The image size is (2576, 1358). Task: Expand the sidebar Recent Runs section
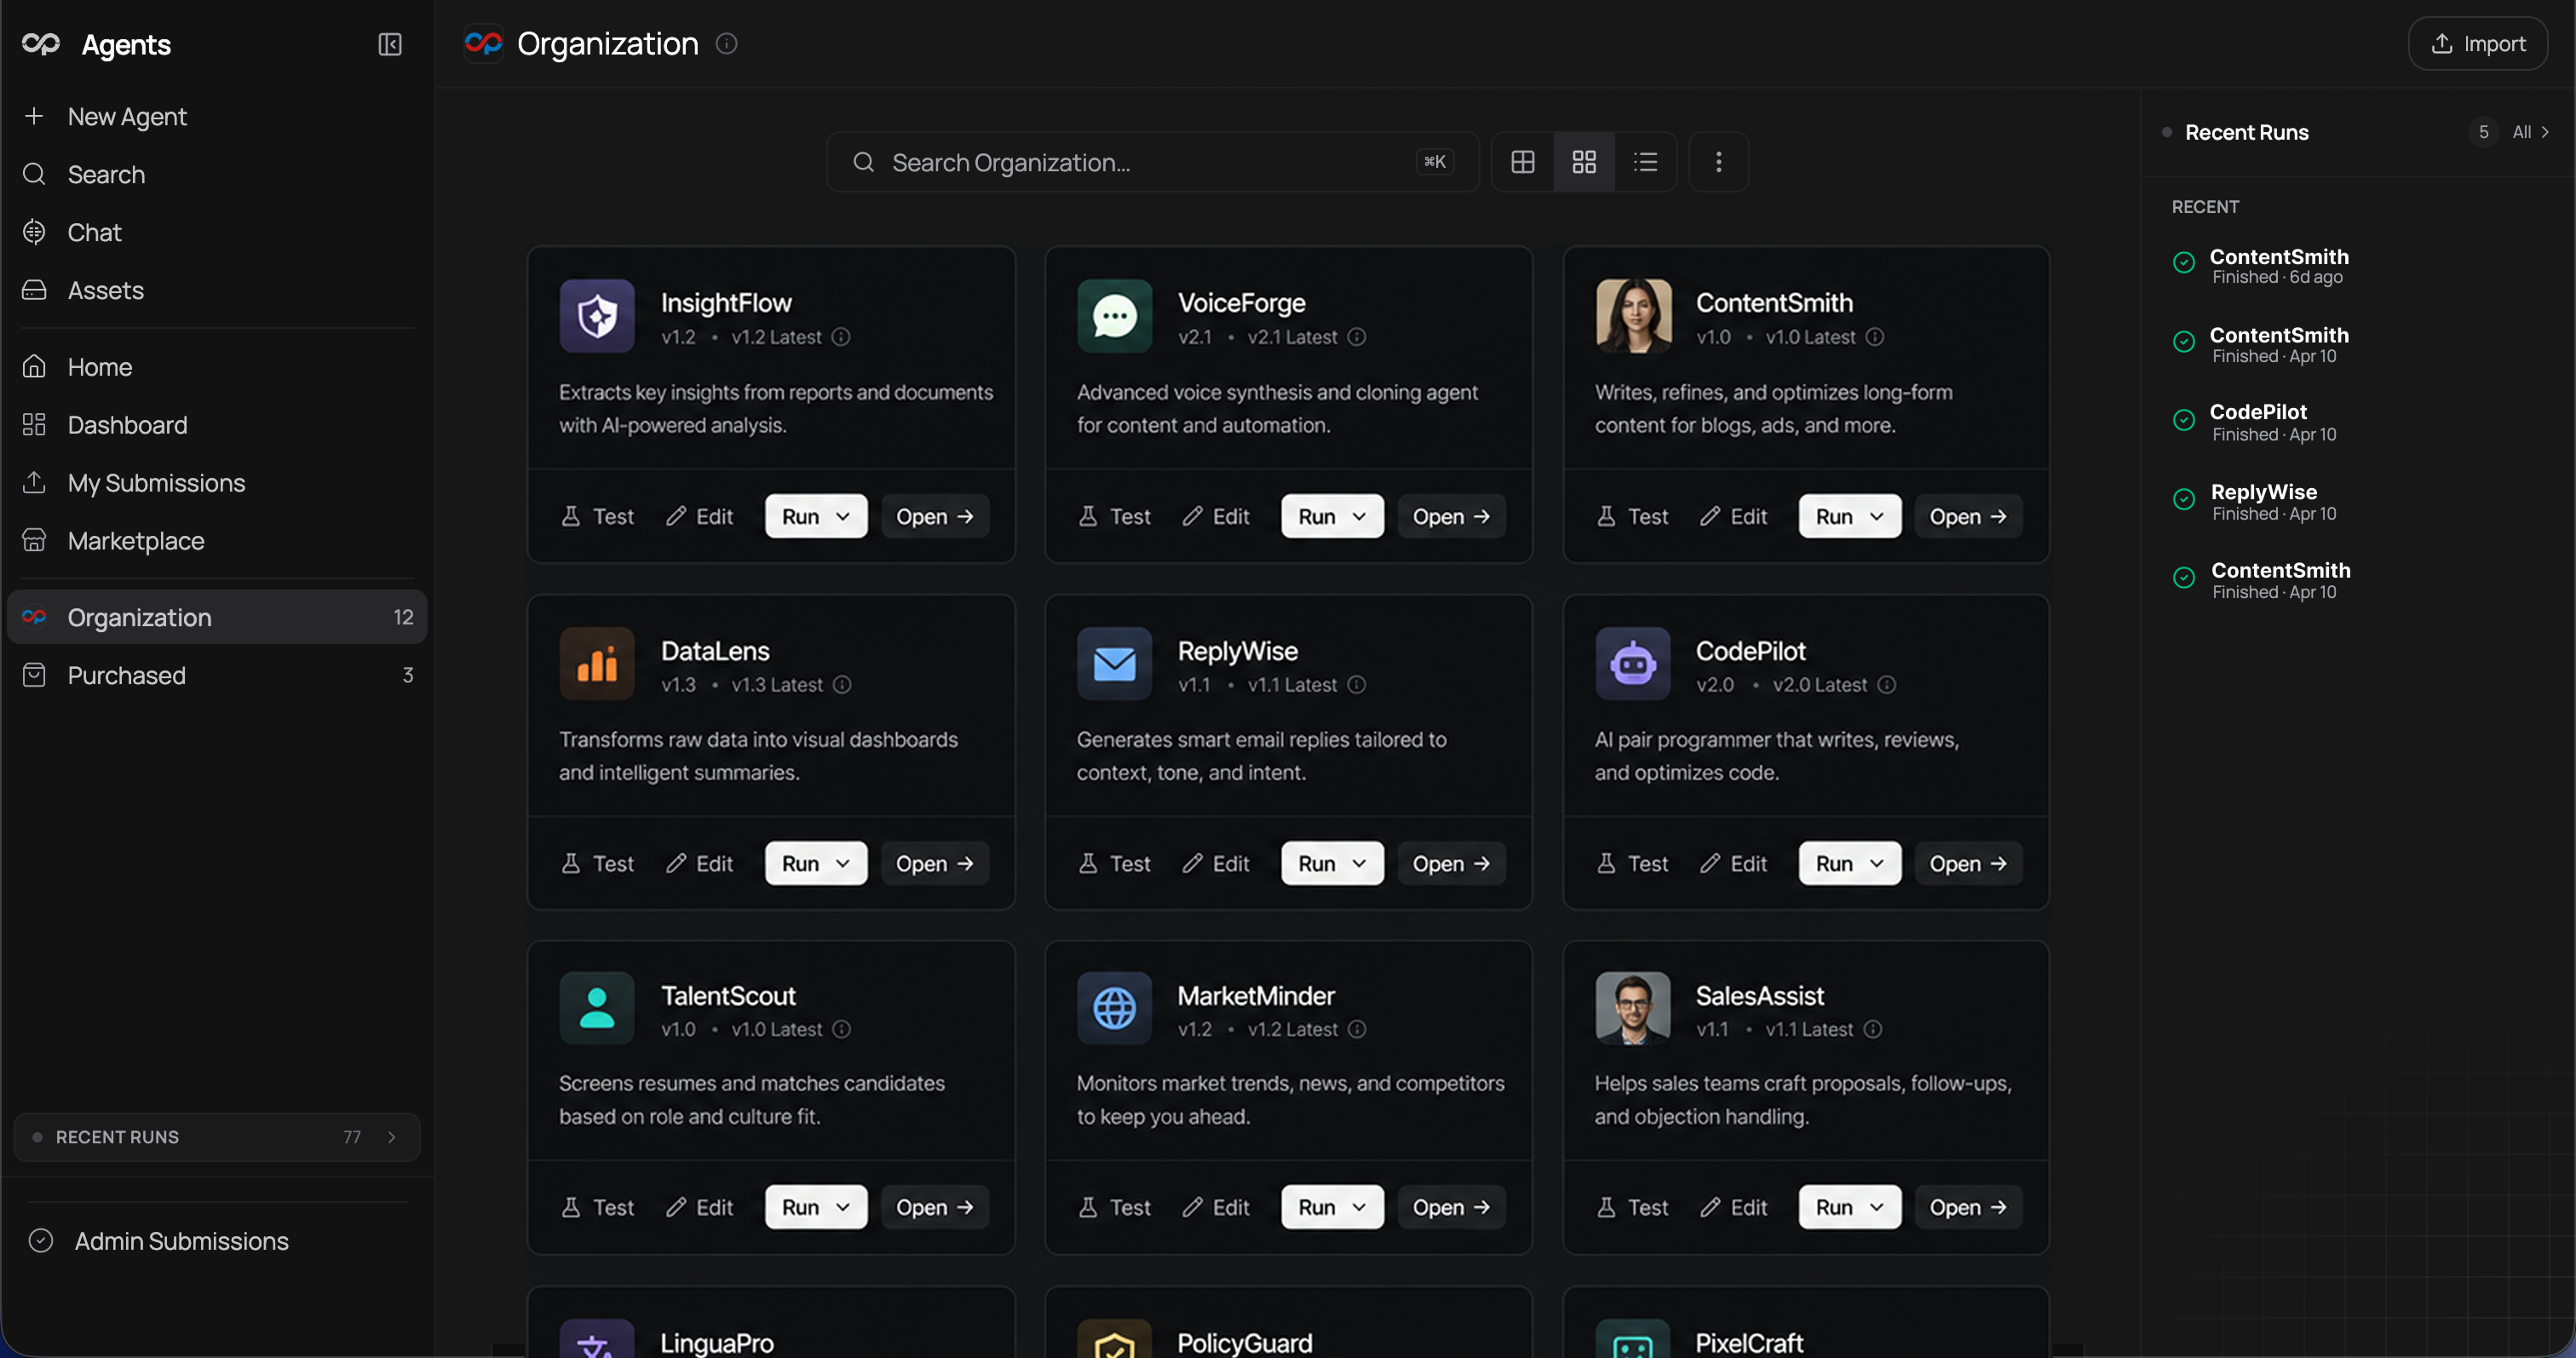pos(217,1137)
